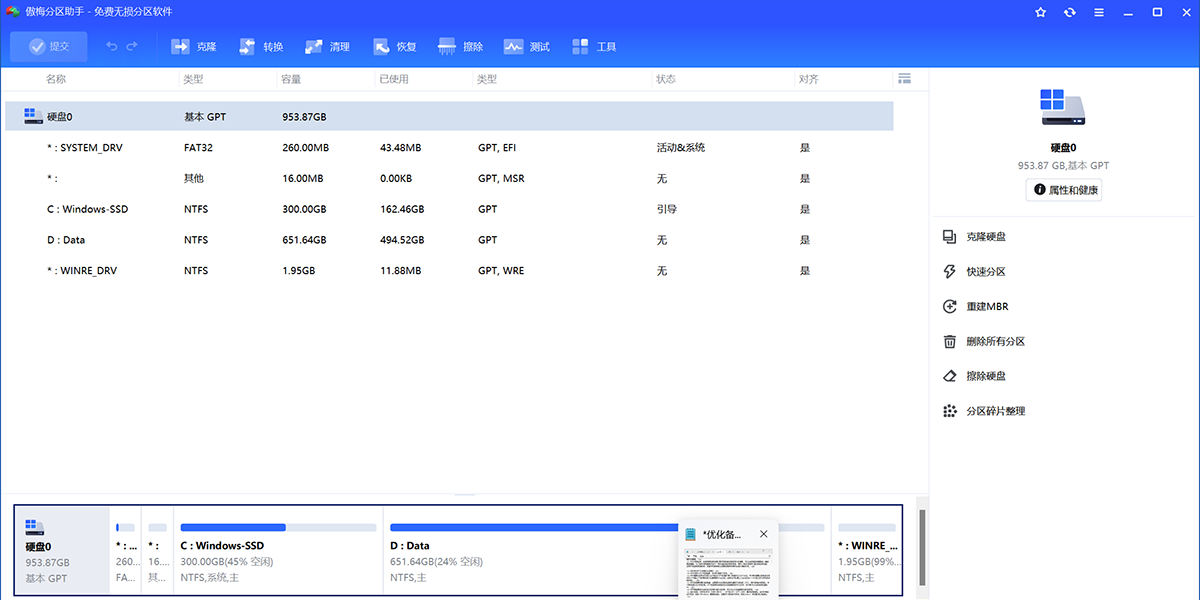Screen dimensions: 1200x600
Task: Open the 测试 (Test) tool
Action: click(527, 47)
